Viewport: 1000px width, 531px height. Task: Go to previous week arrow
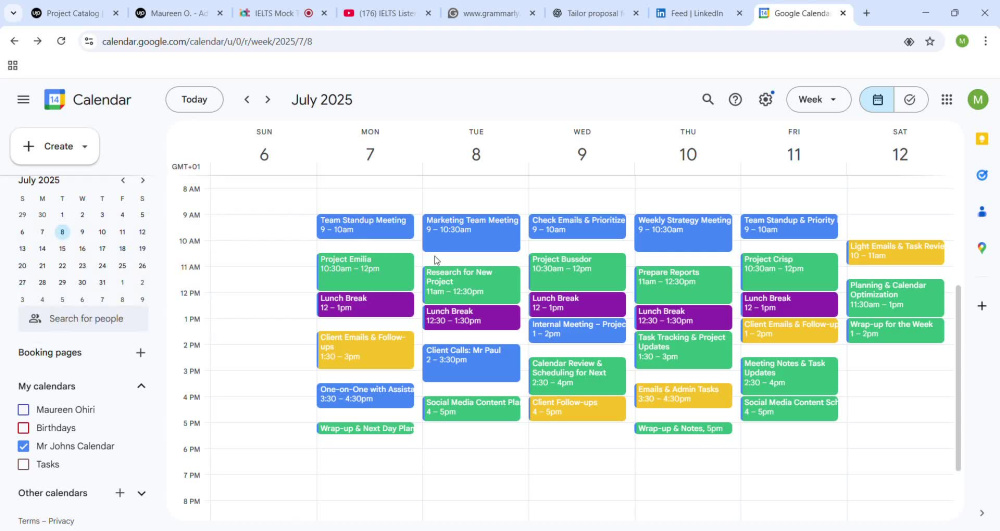pos(247,99)
